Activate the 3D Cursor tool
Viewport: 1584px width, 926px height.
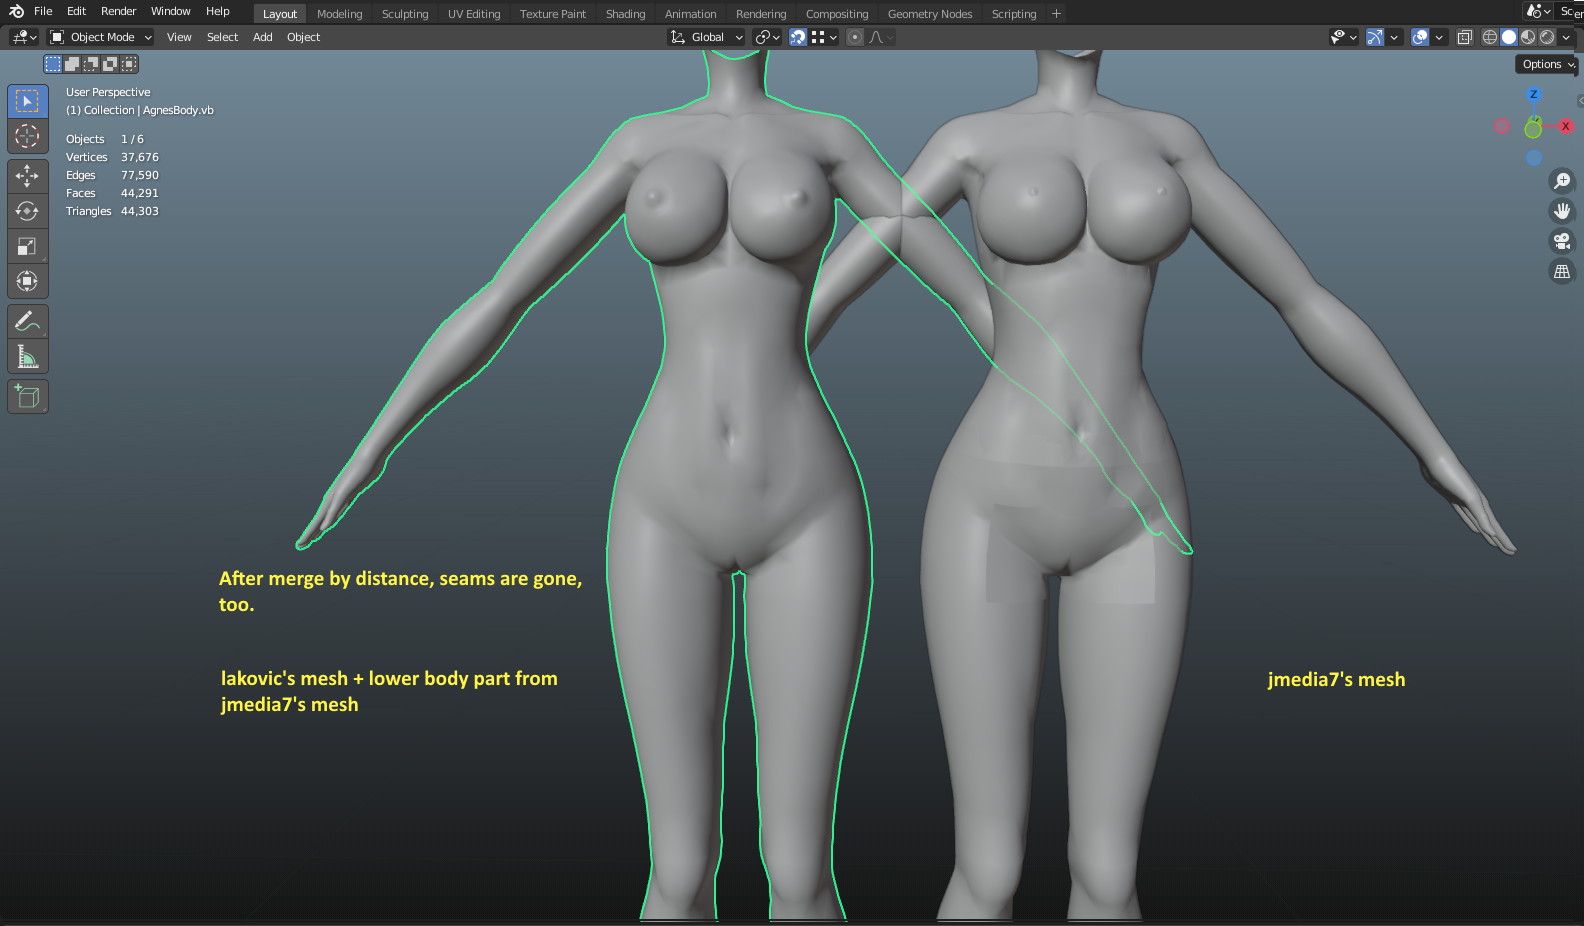pyautogui.click(x=27, y=136)
